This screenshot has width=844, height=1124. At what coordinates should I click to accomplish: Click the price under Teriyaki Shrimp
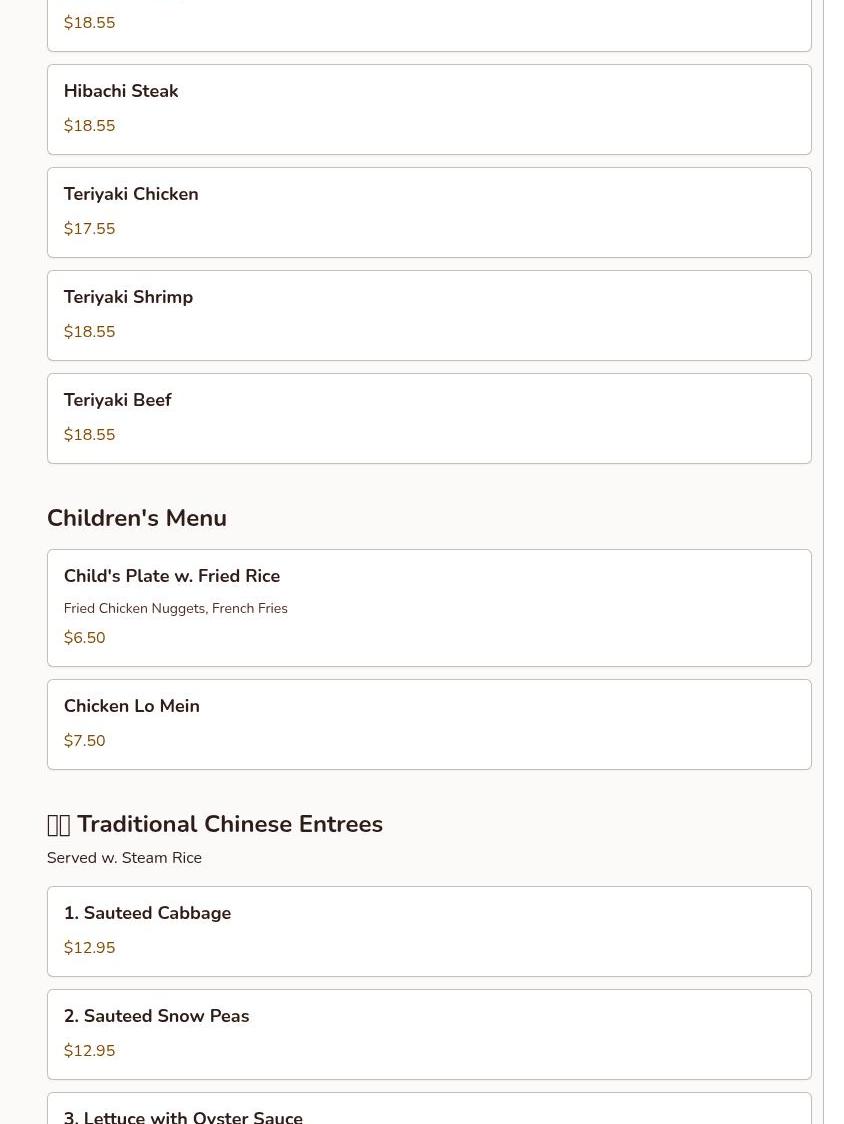[89, 332]
